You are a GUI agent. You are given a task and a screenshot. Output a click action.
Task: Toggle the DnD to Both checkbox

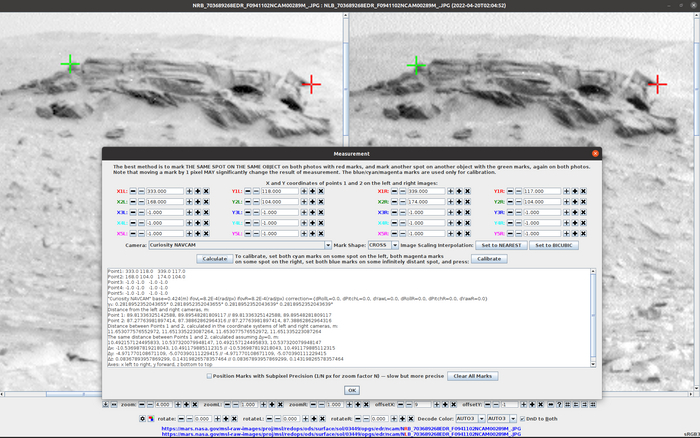[x=522, y=418]
